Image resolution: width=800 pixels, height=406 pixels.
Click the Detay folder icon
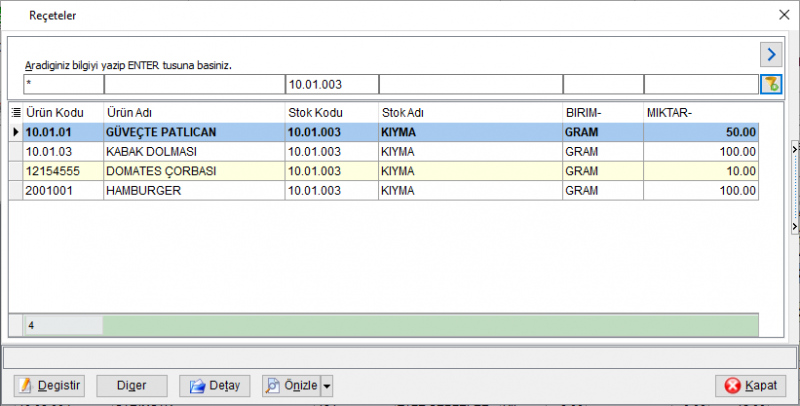(197, 386)
